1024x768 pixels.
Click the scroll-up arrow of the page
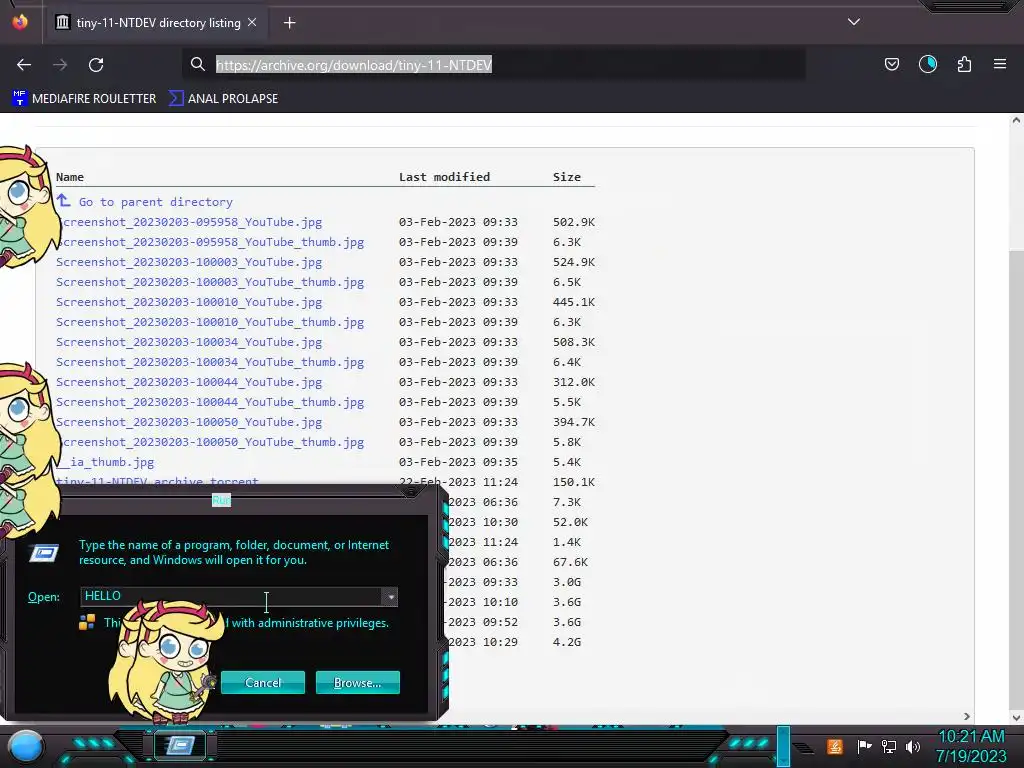pos(1016,120)
